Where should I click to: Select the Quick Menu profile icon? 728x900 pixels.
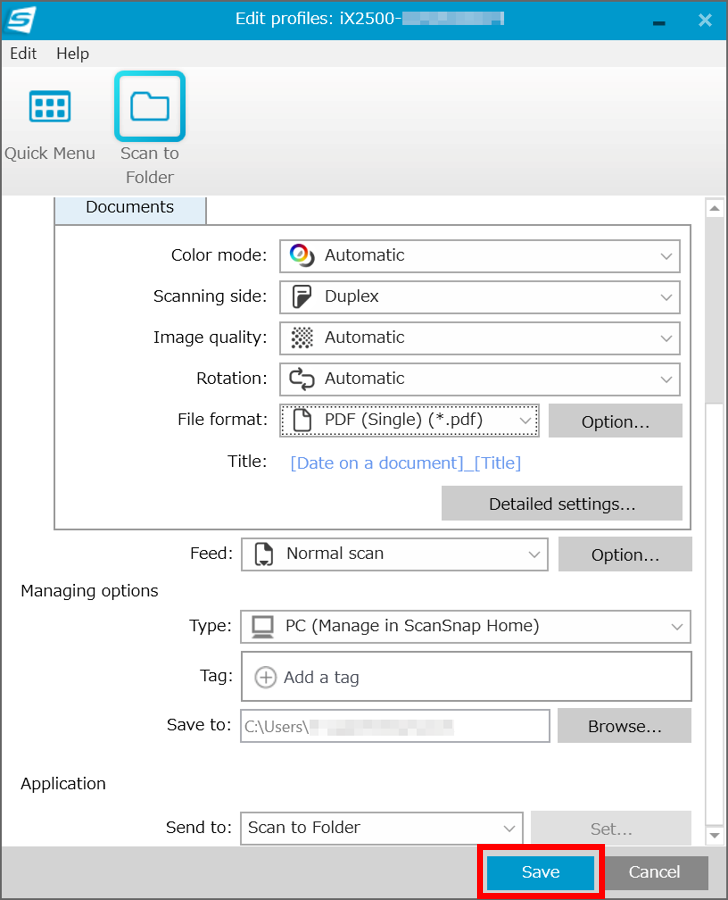click(x=50, y=107)
